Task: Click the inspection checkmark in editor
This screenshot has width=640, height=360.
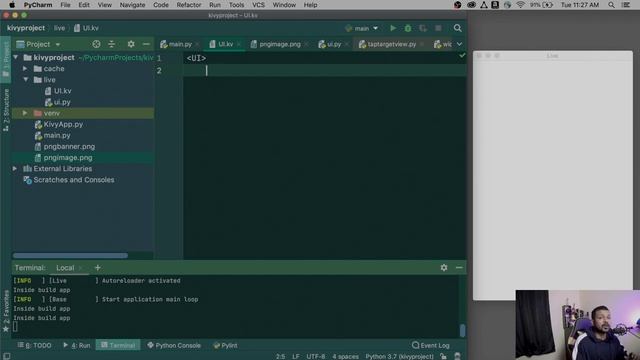Action: click(x=462, y=55)
